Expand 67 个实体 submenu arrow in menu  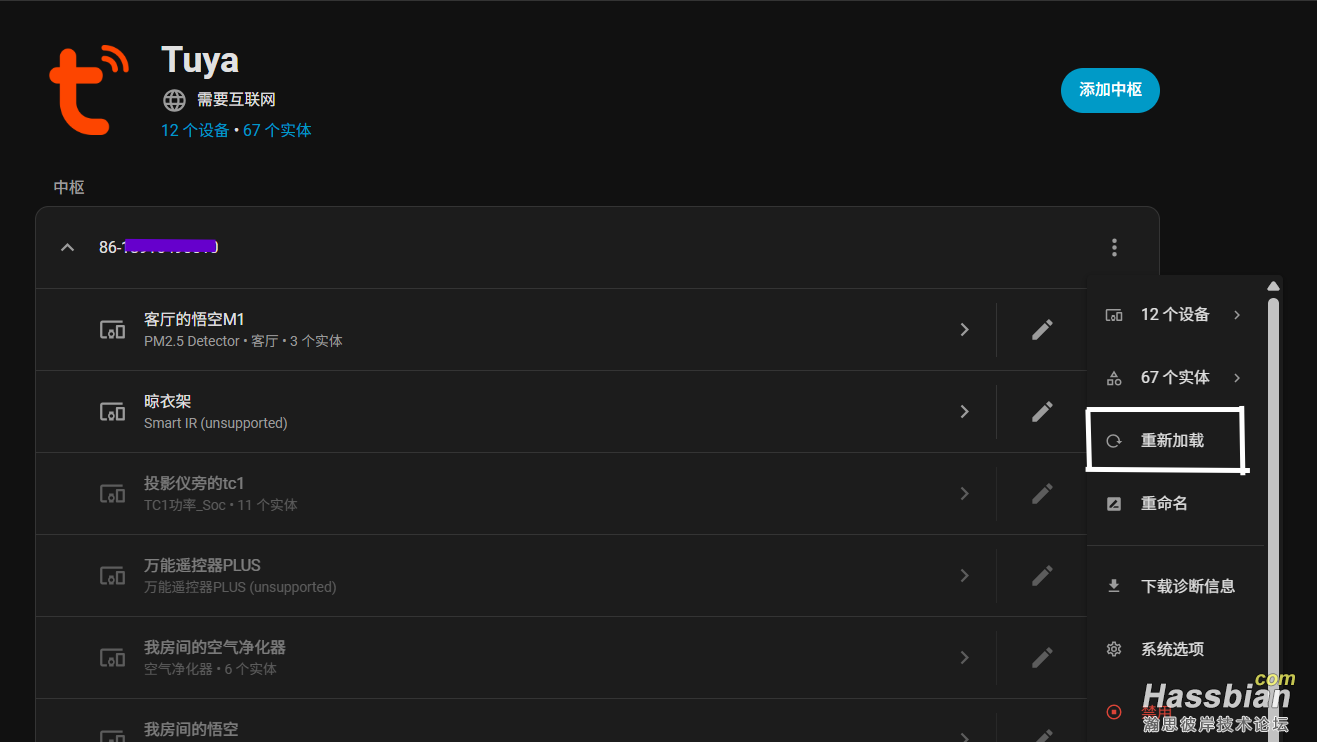(1237, 378)
